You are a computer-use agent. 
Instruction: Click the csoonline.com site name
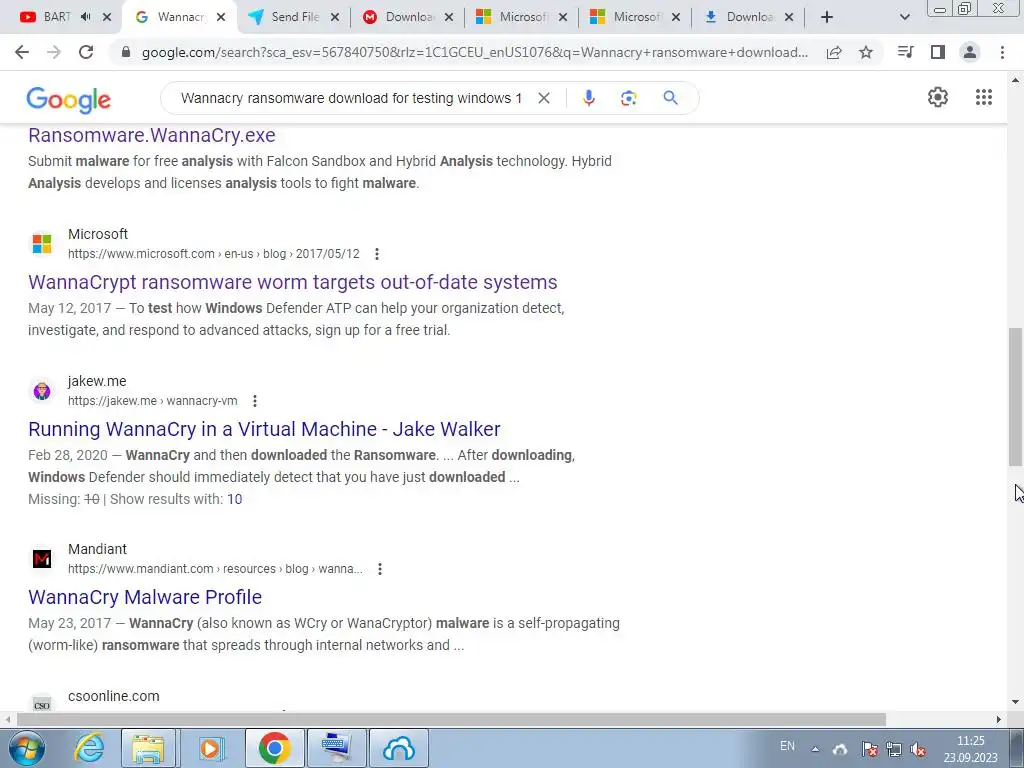[x=114, y=696]
